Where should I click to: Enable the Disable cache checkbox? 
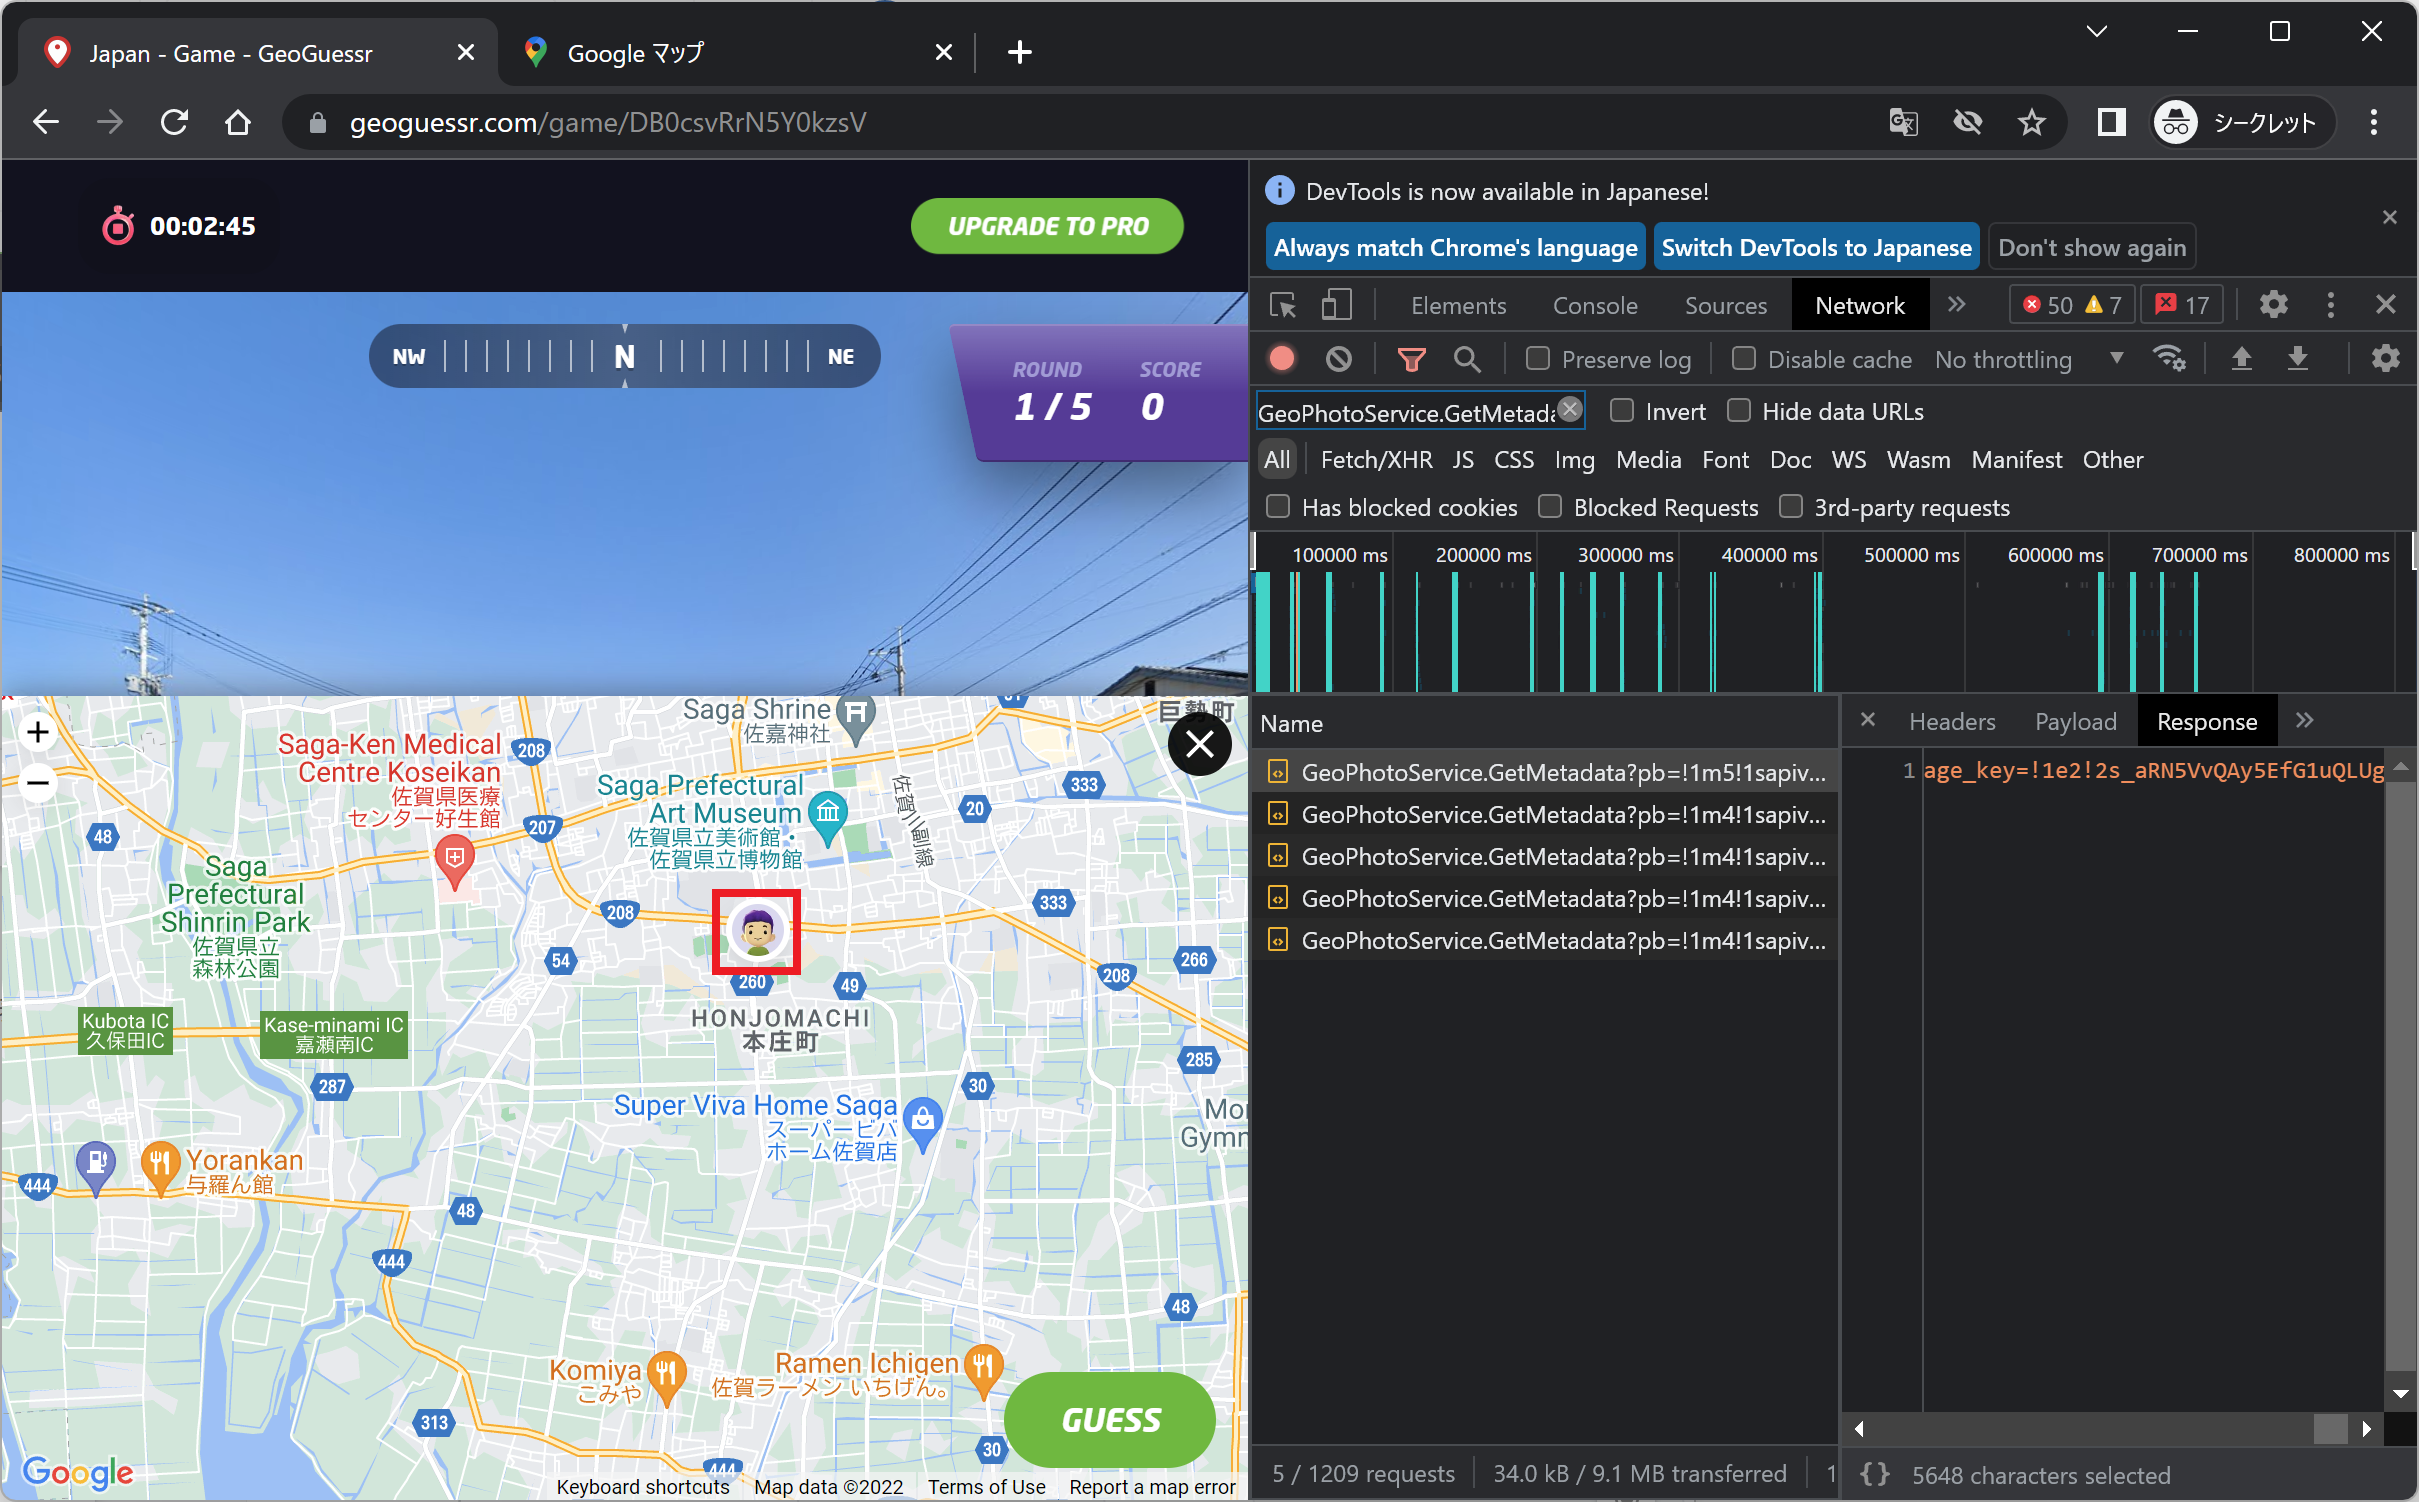click(1745, 358)
